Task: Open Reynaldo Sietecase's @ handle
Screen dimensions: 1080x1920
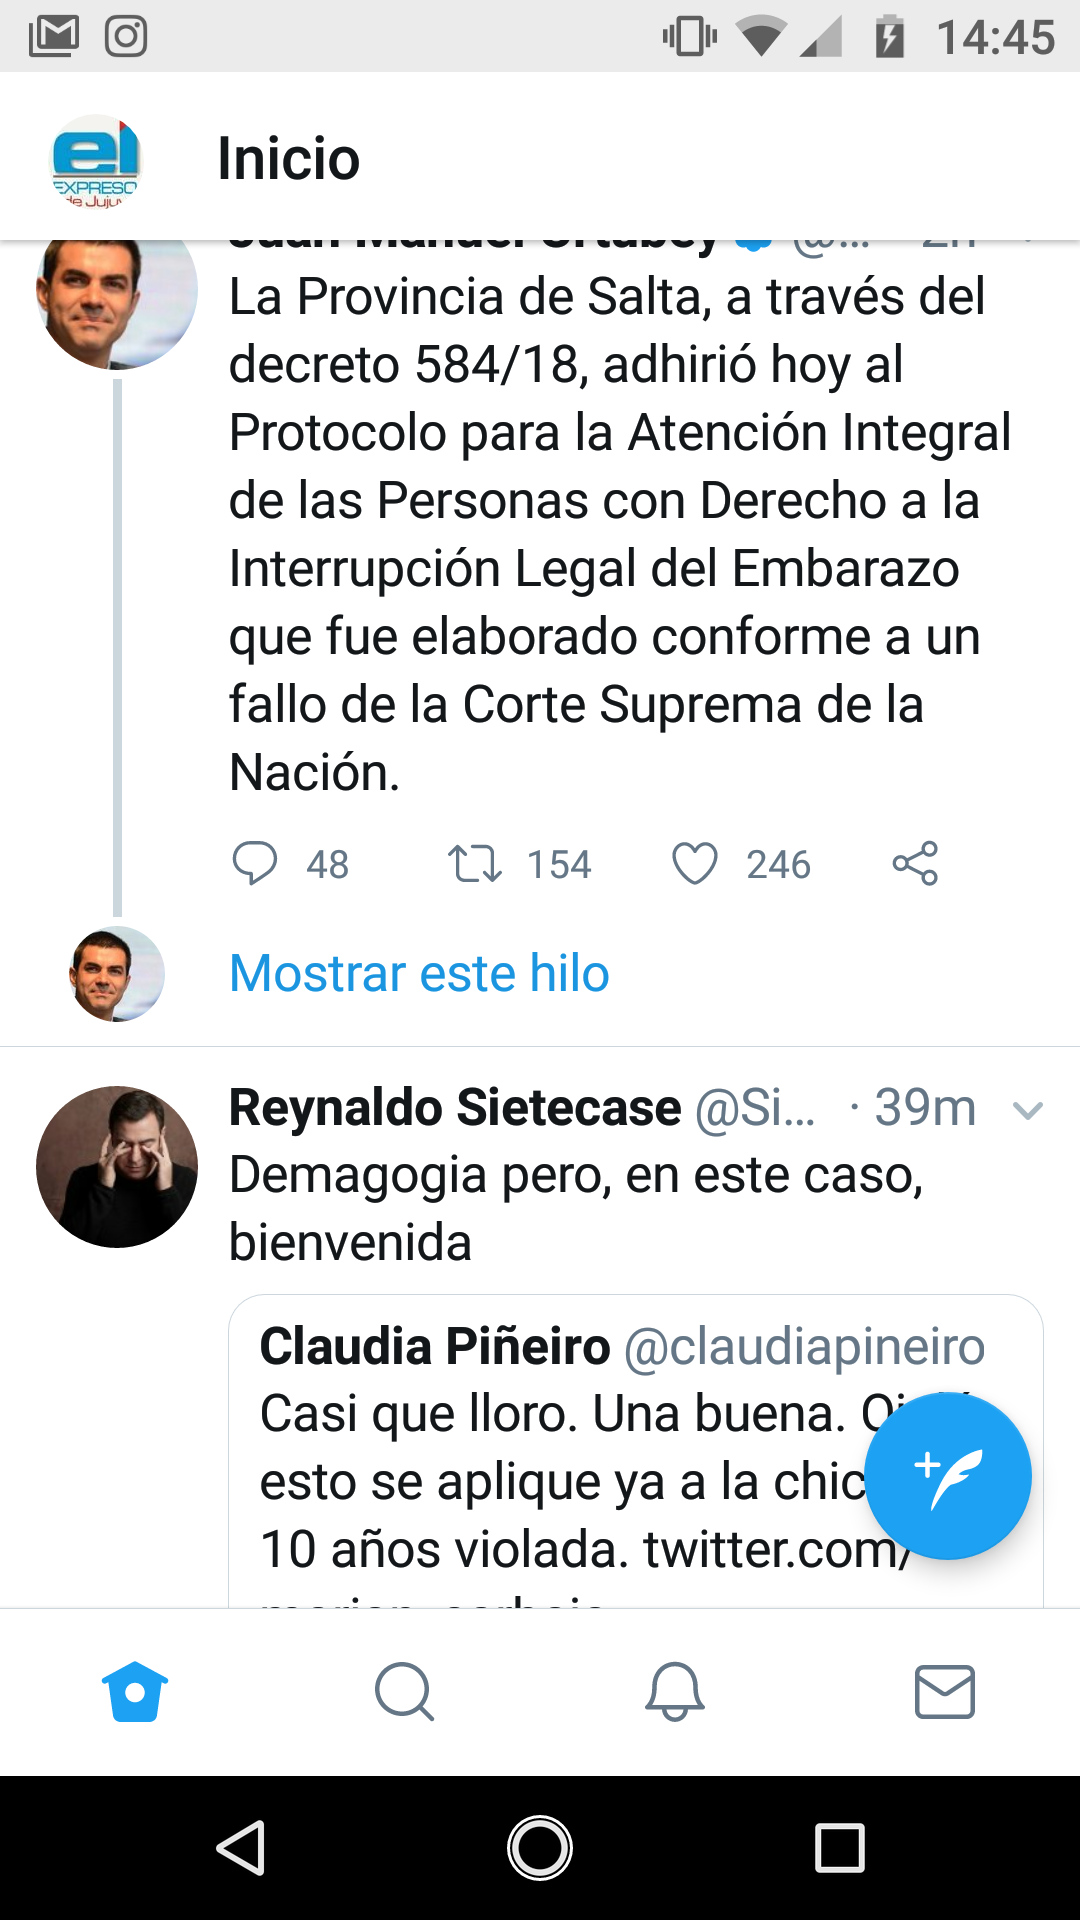Action: [x=757, y=1108]
